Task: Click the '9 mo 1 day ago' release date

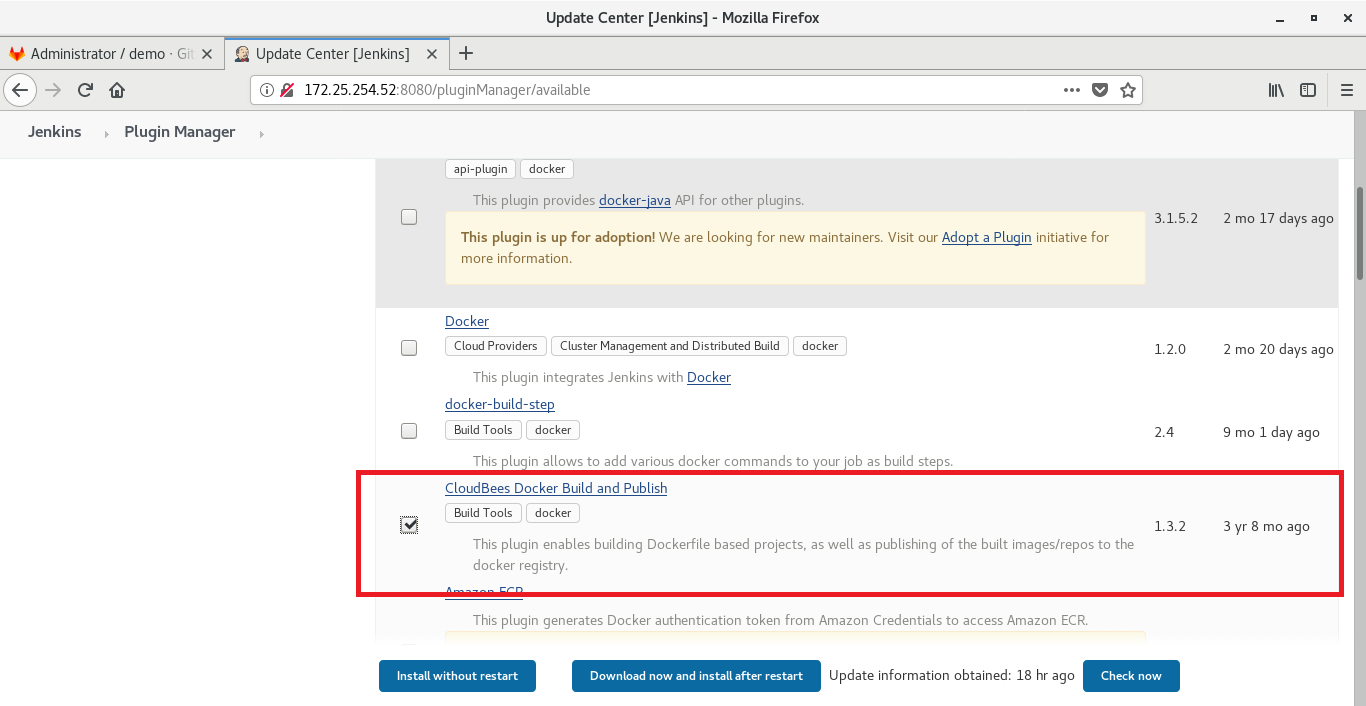Action: 1271,432
